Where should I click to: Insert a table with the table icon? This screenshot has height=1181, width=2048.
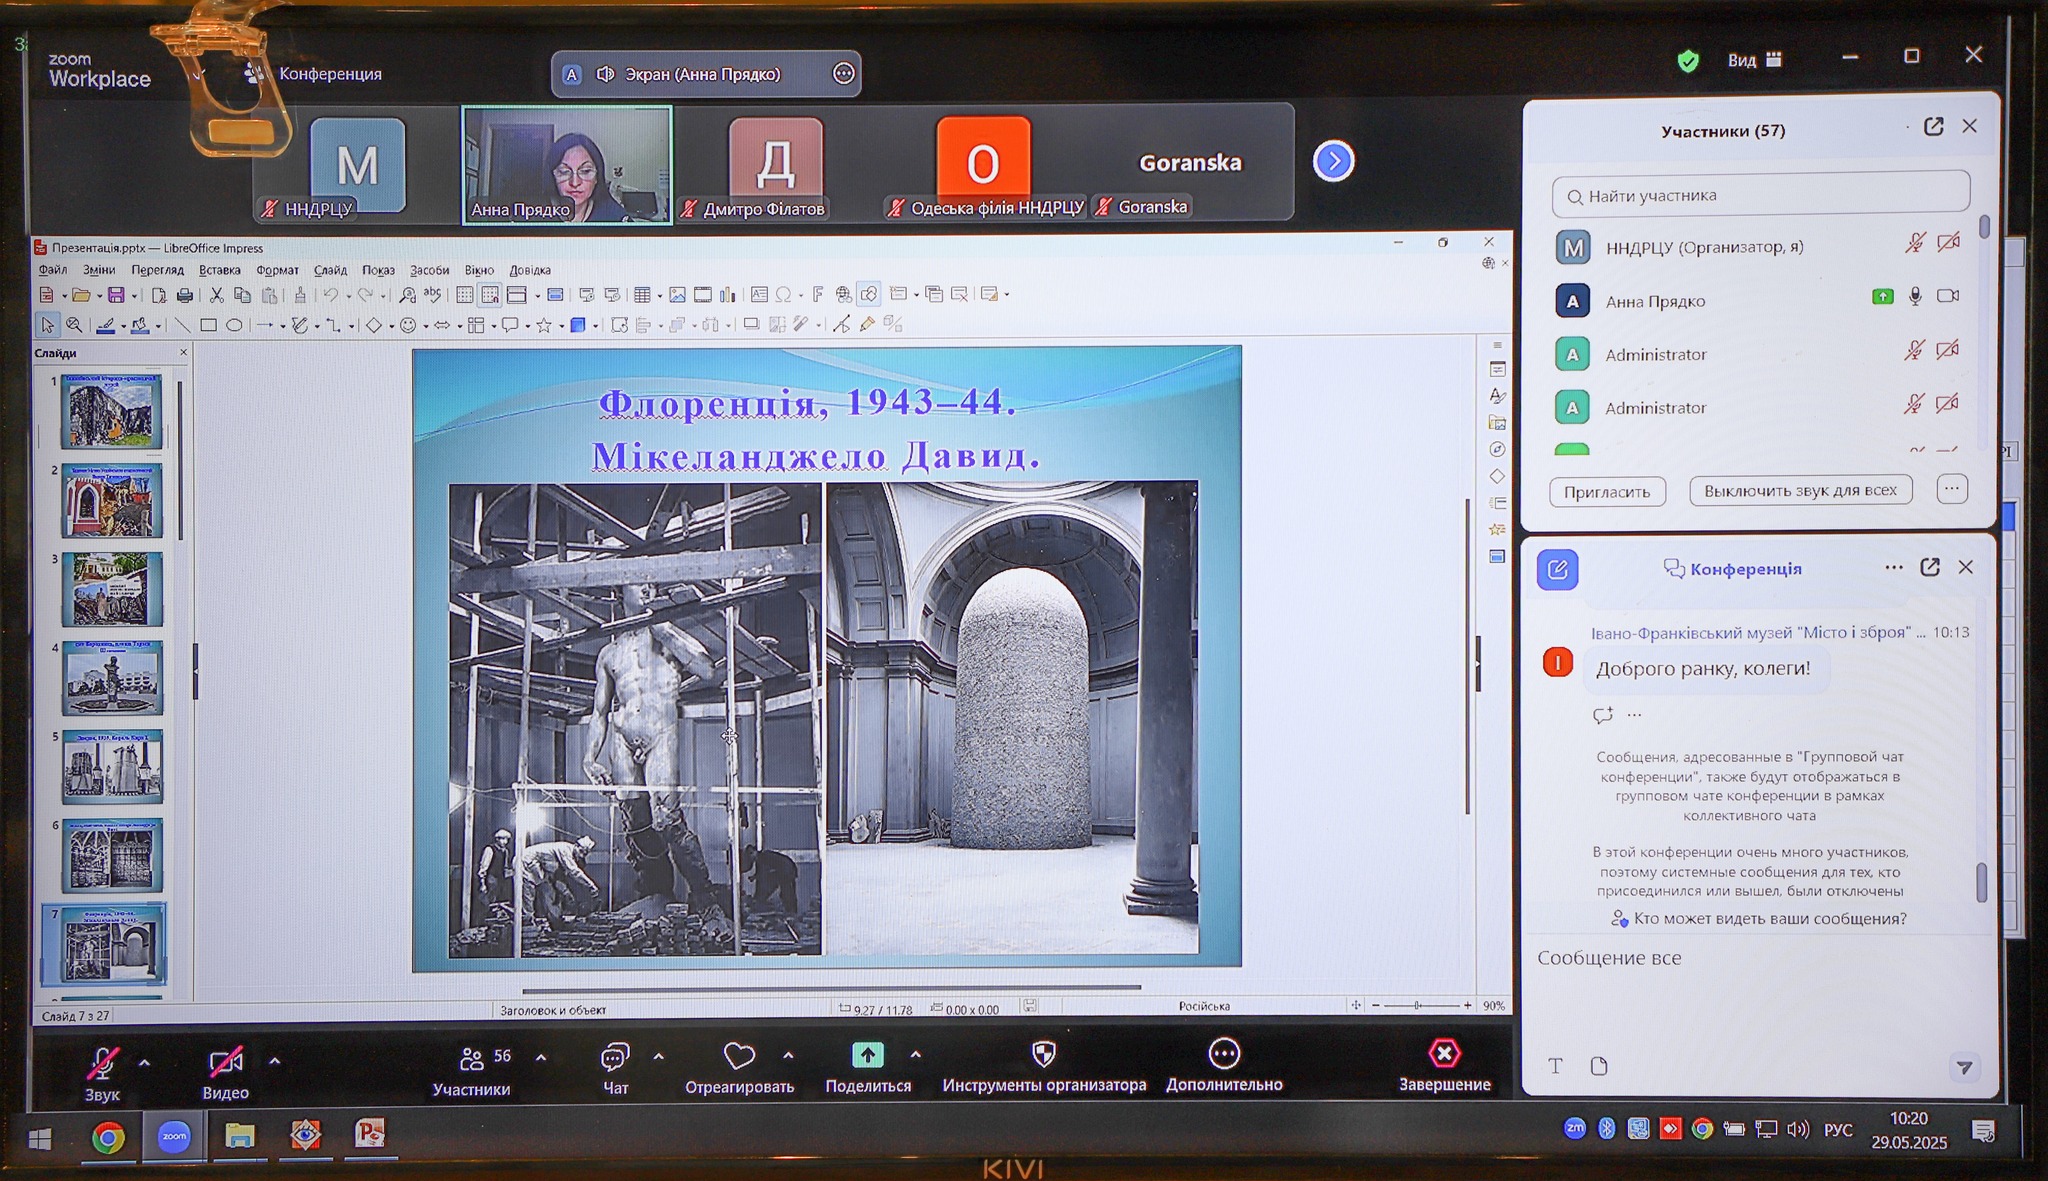coord(642,294)
